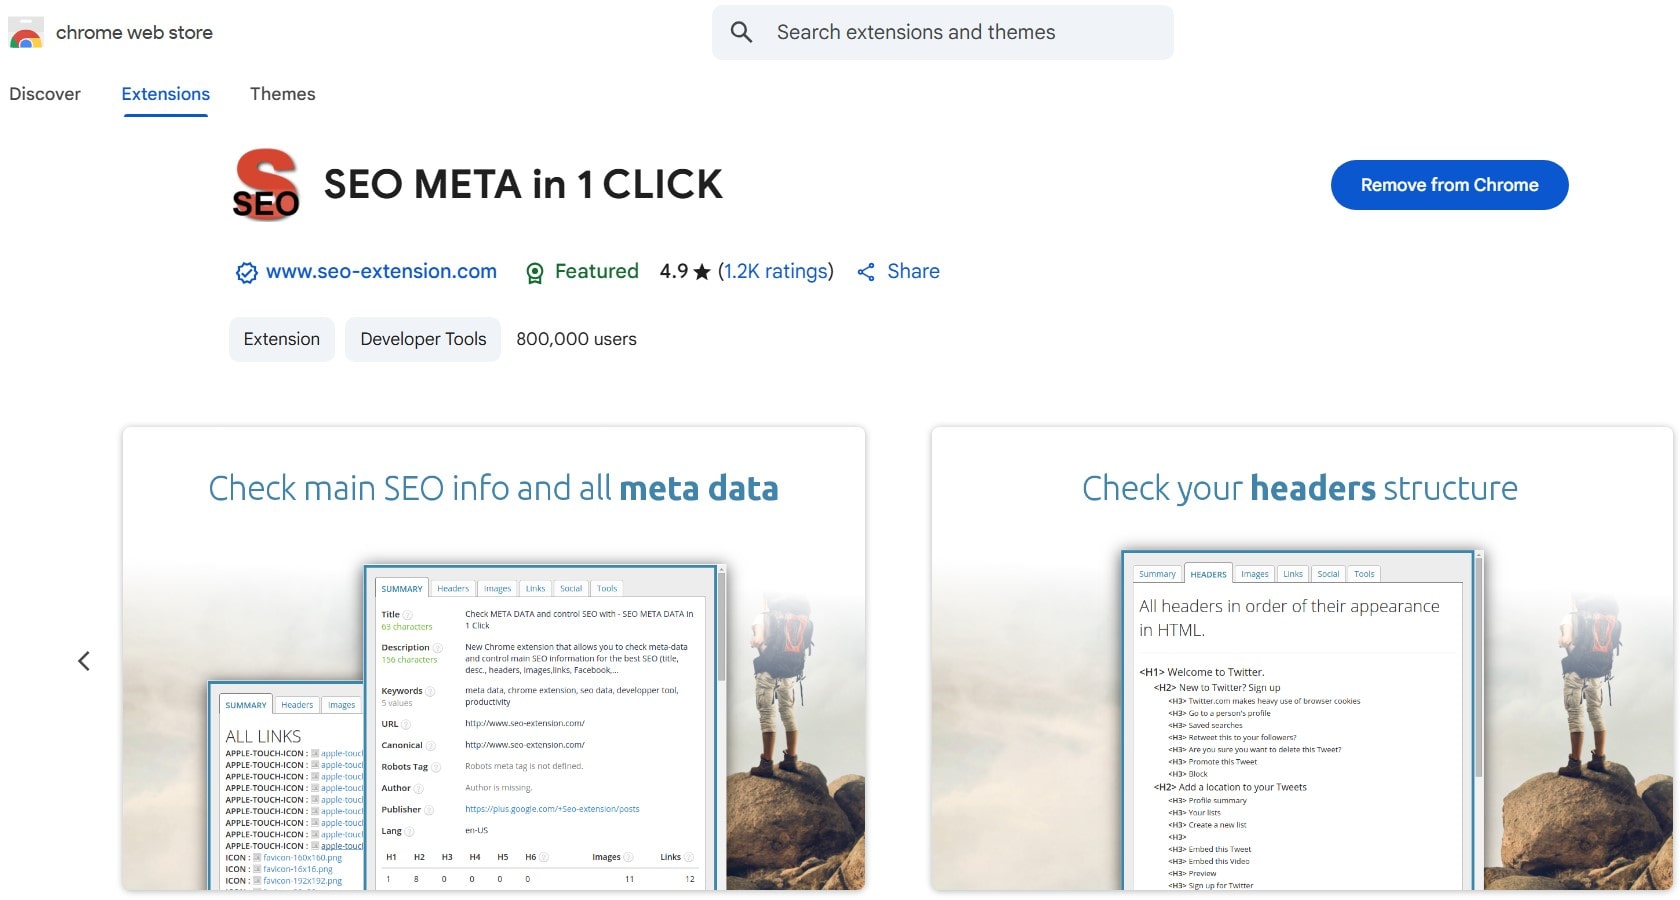The image size is (1680, 900).
Task: Click the verified publisher badge
Action: point(246,271)
